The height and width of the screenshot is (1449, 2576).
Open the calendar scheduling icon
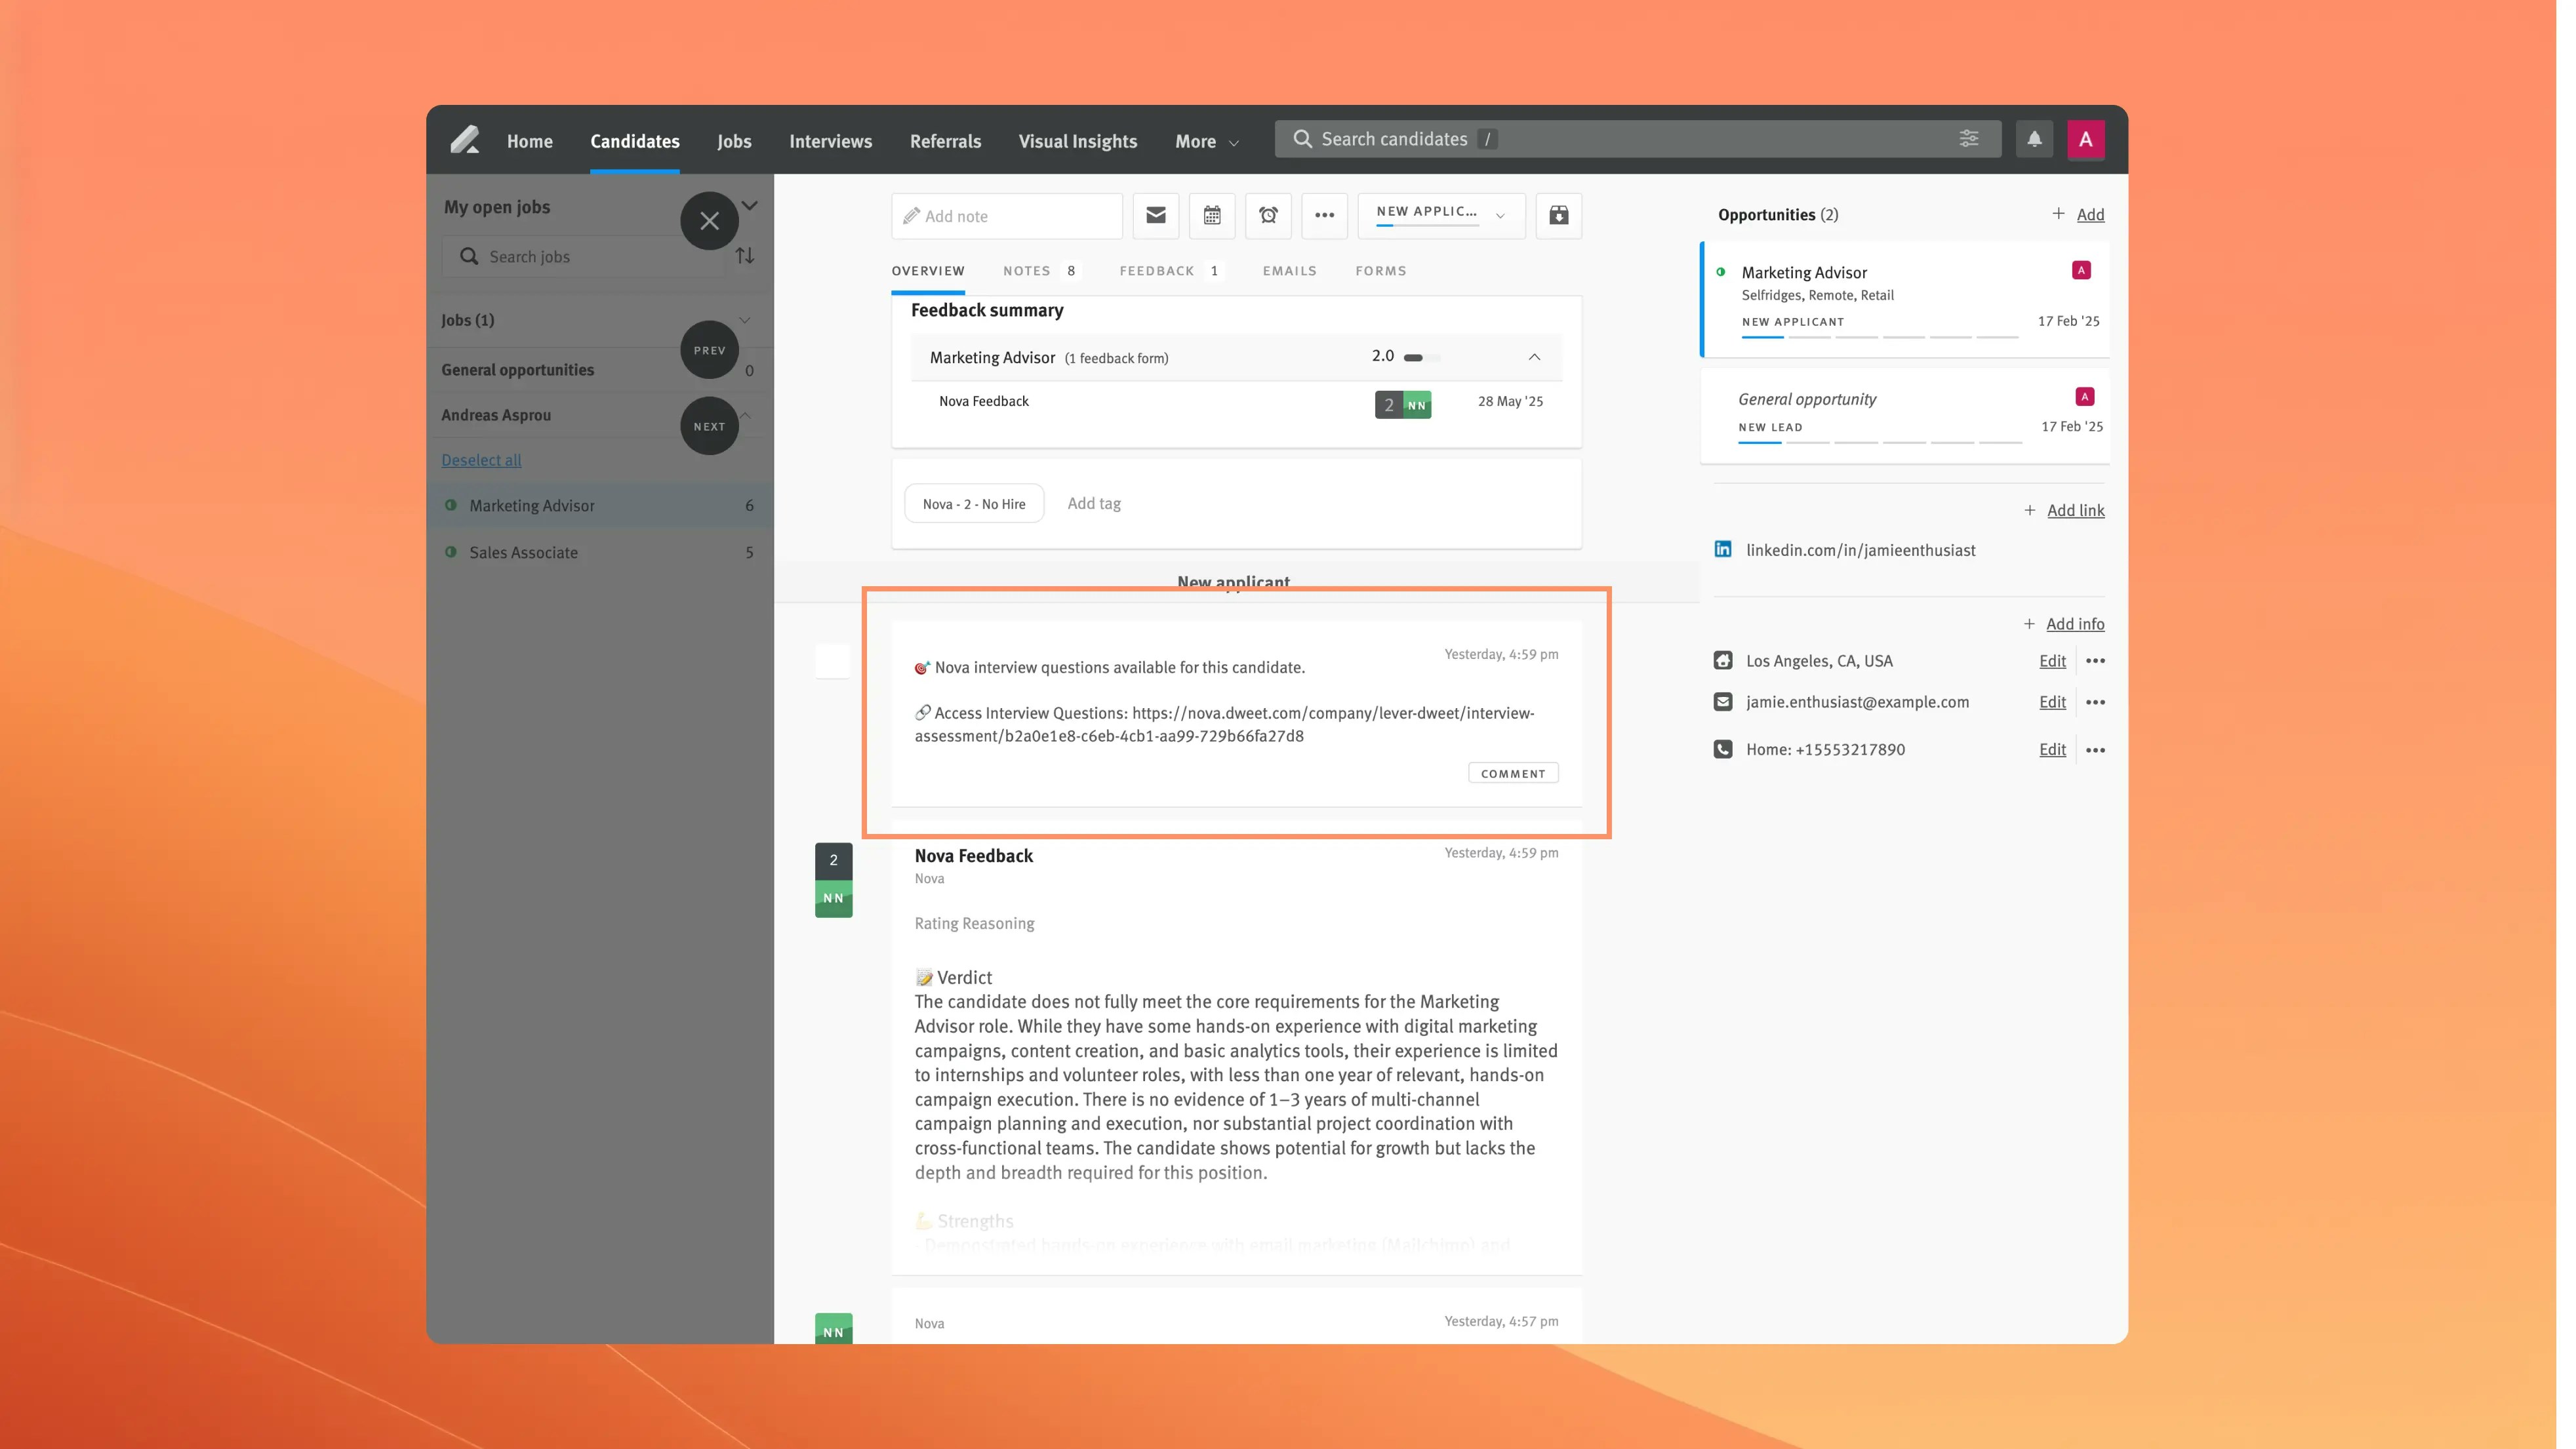[x=1212, y=215]
